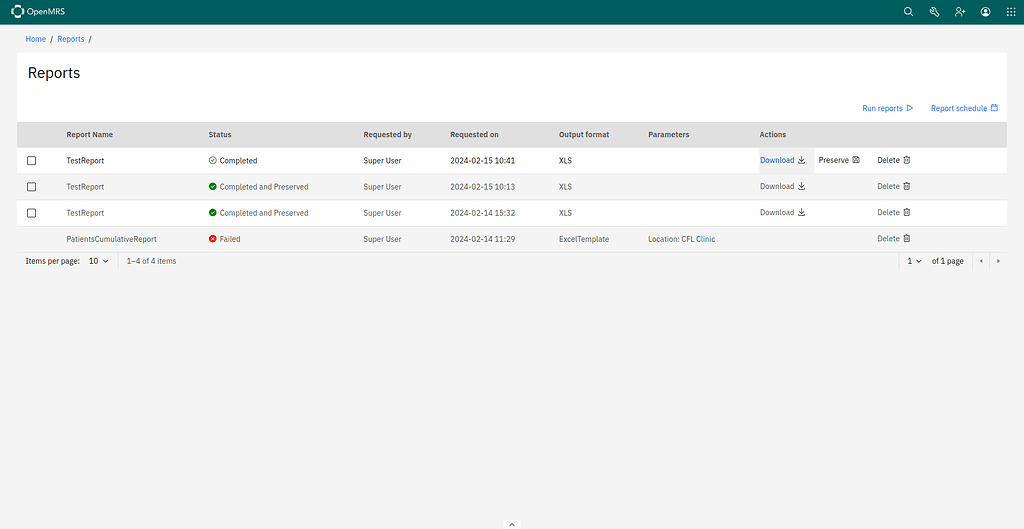Image resolution: width=1024 pixels, height=529 pixels.
Task: Click the Reports page heading
Action: pos(54,73)
